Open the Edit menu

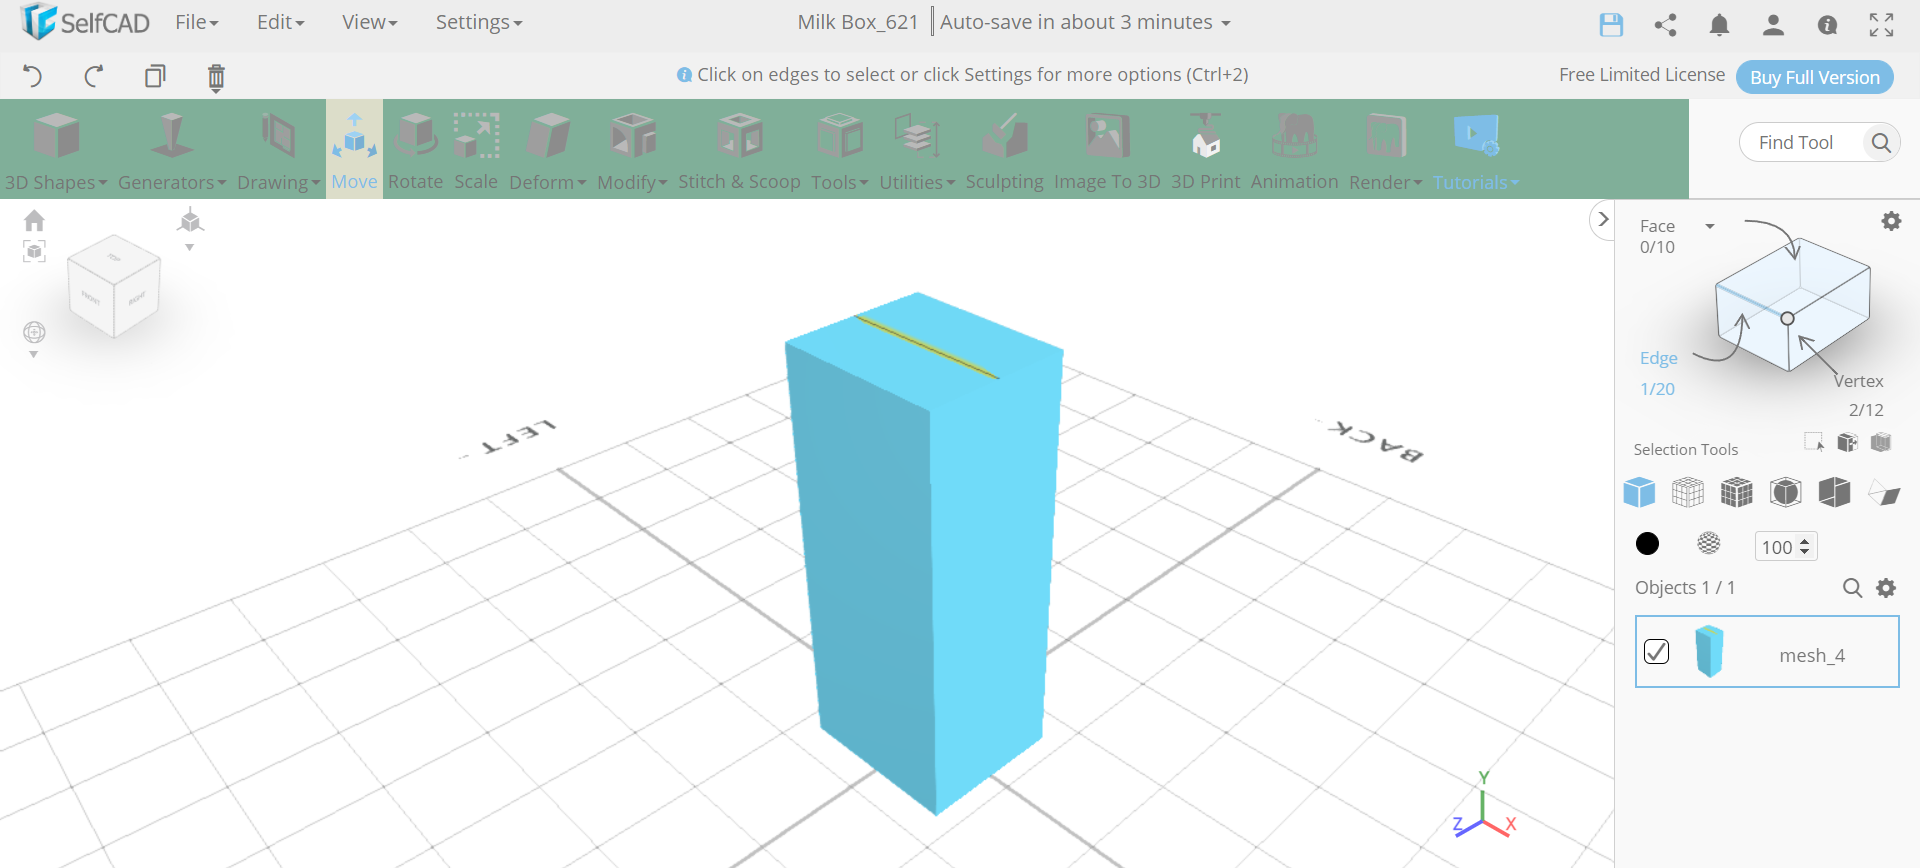[280, 22]
